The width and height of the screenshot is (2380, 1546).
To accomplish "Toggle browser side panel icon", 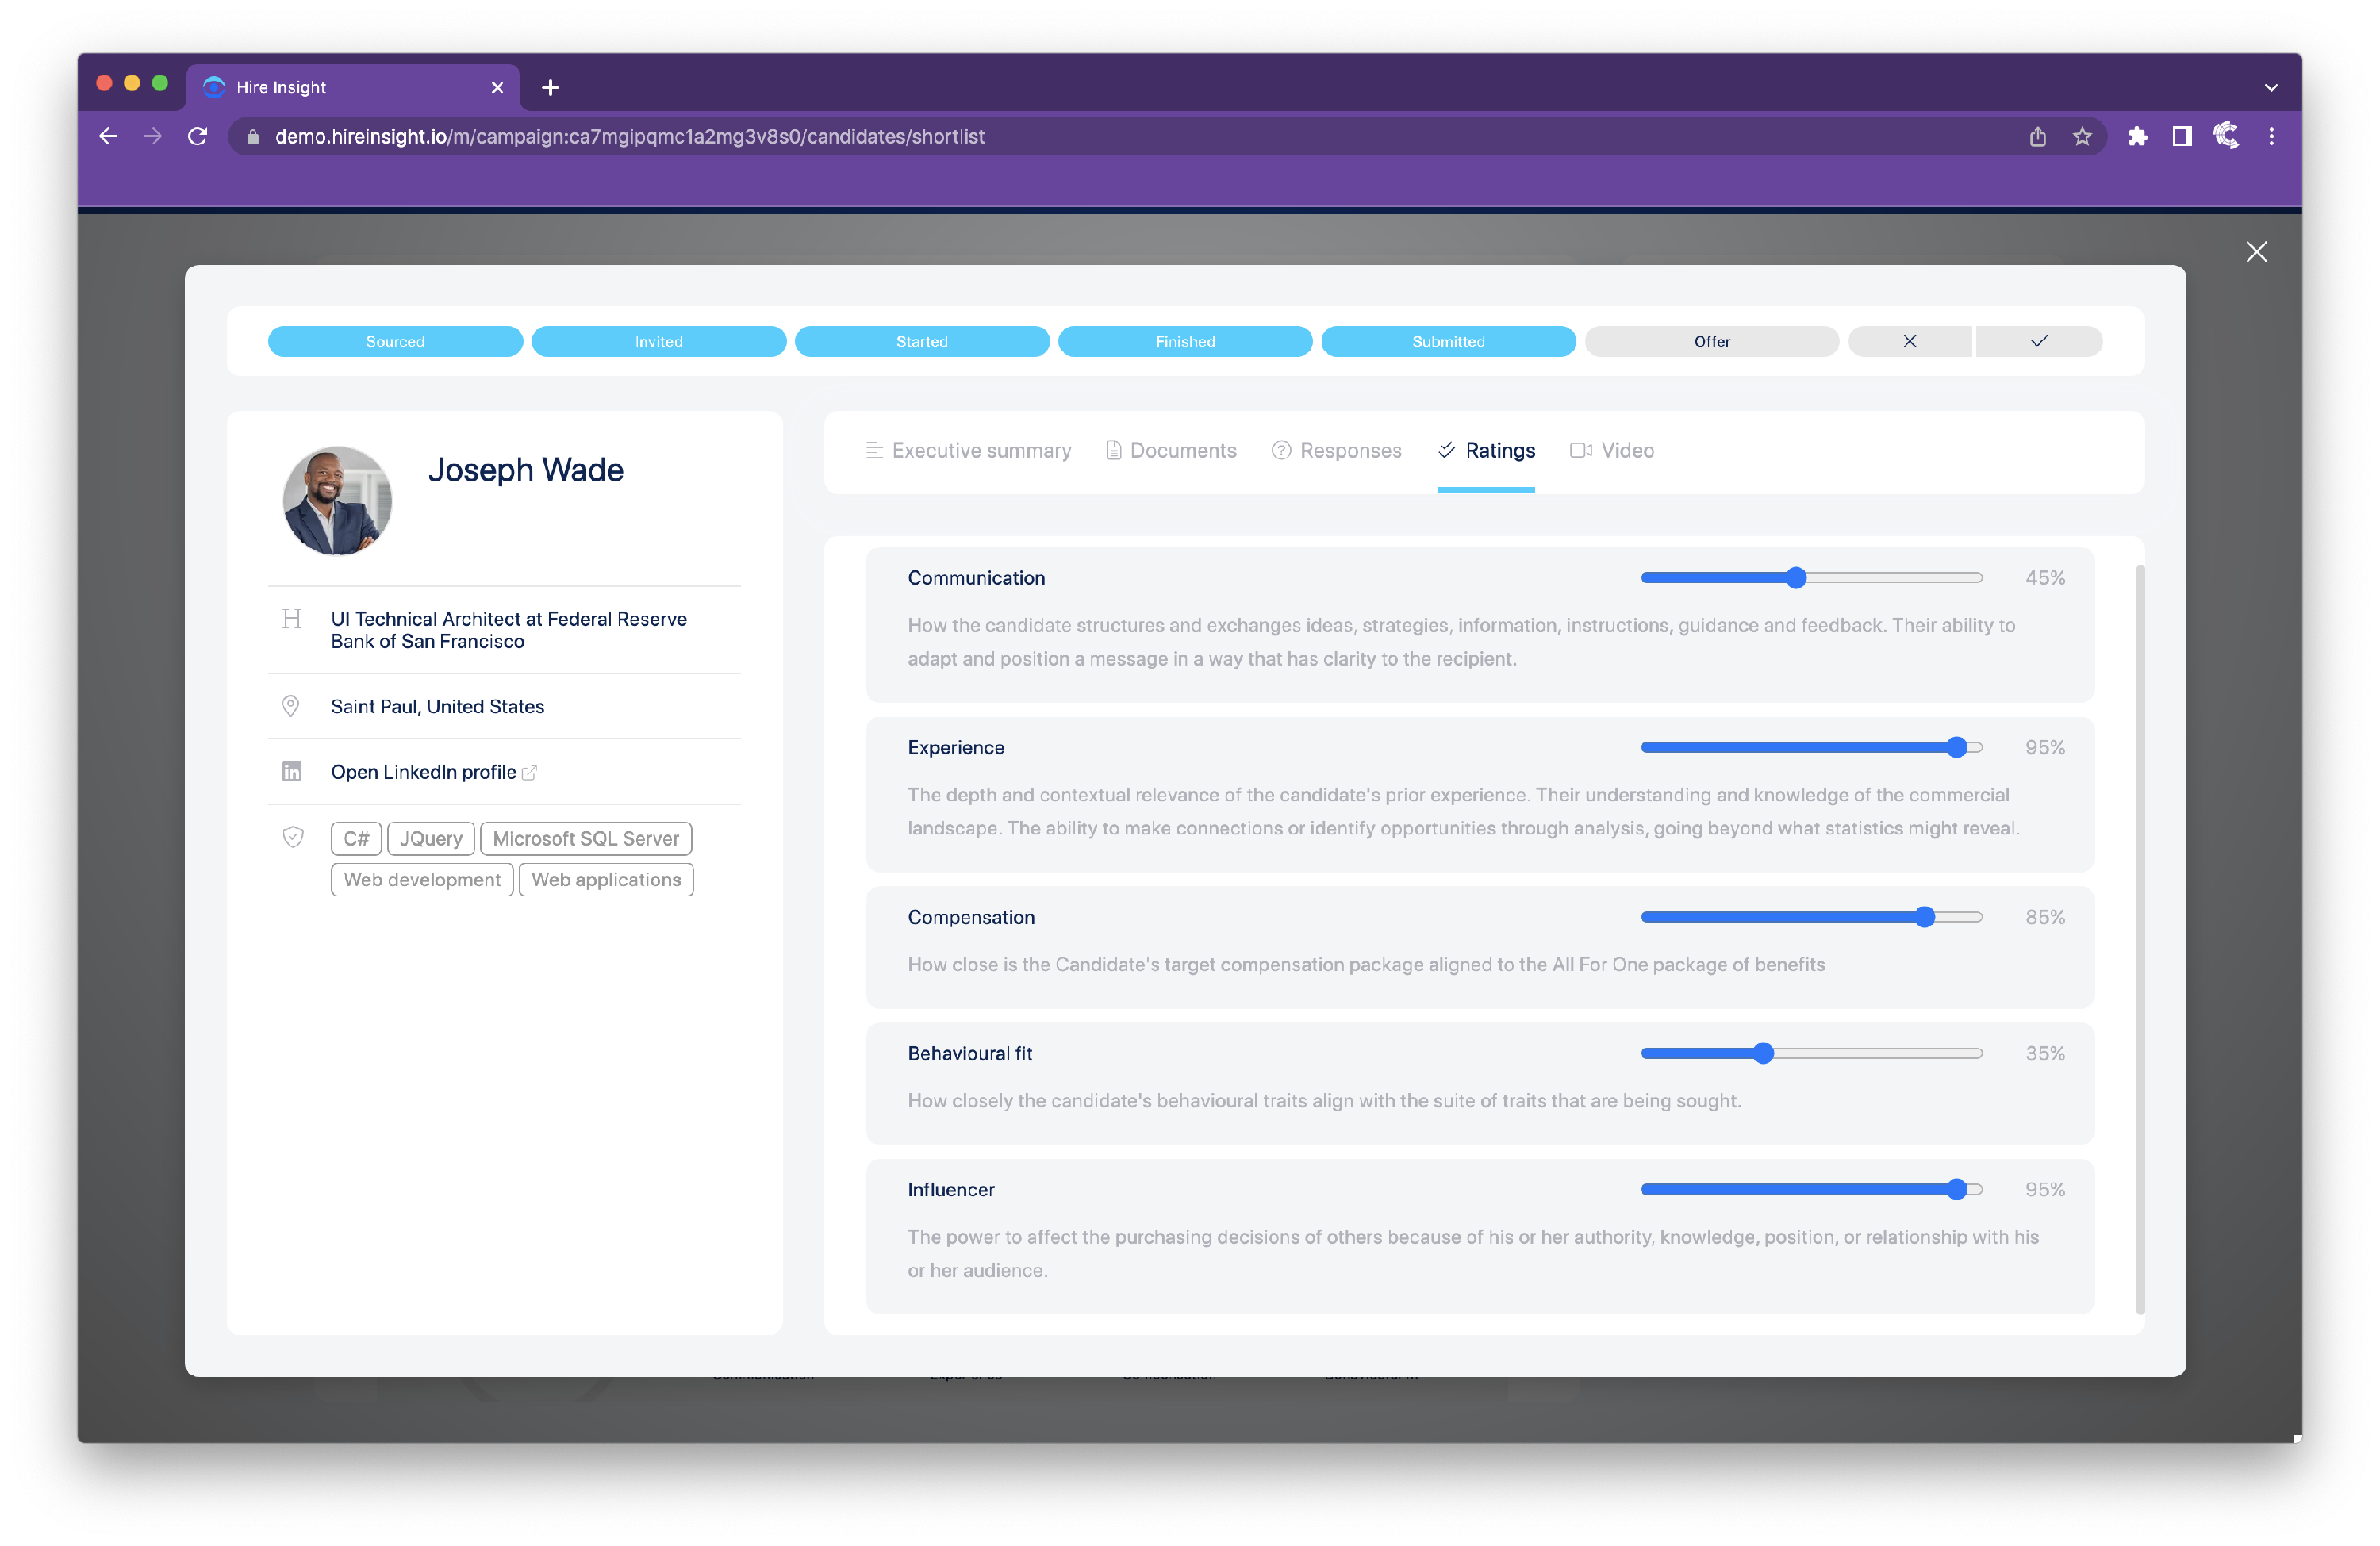I will coord(2182,137).
